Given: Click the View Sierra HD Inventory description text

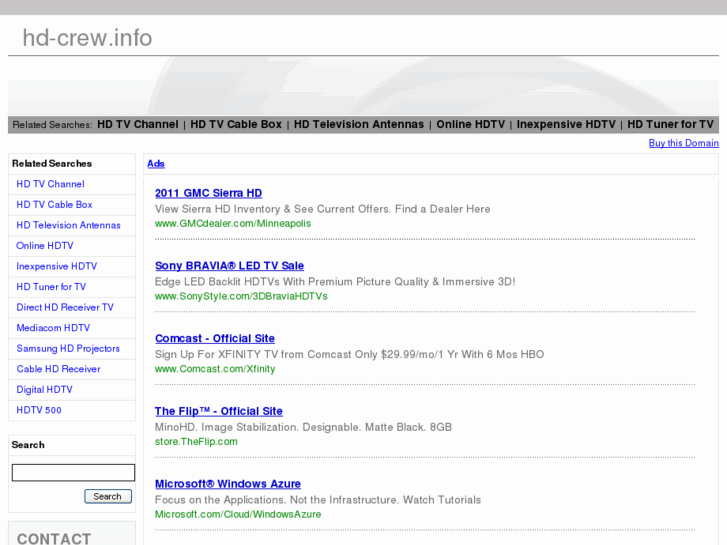Looking at the screenshot, I should (322, 209).
